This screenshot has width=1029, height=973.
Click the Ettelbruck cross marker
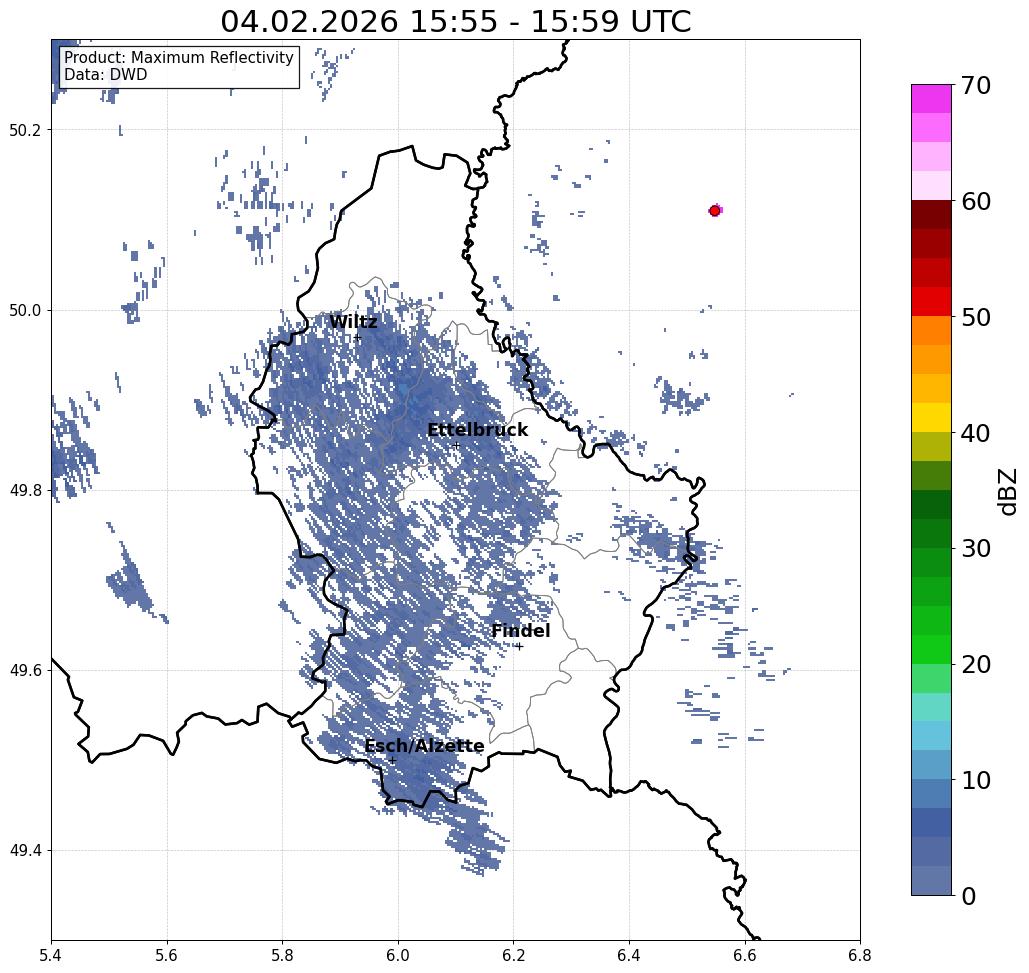coord(456,445)
